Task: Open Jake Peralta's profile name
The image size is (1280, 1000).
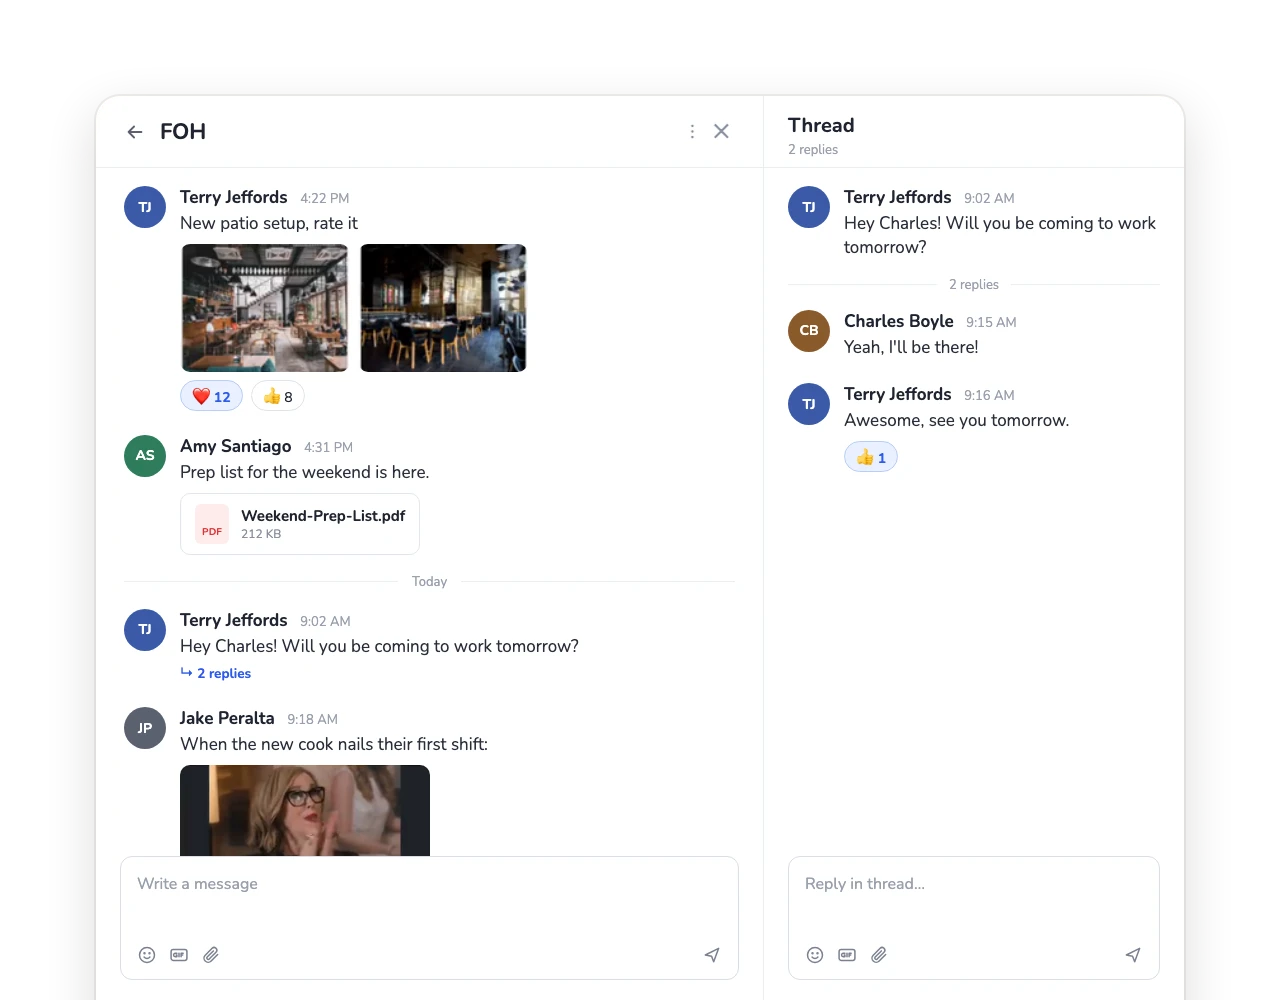Action: click(x=227, y=718)
